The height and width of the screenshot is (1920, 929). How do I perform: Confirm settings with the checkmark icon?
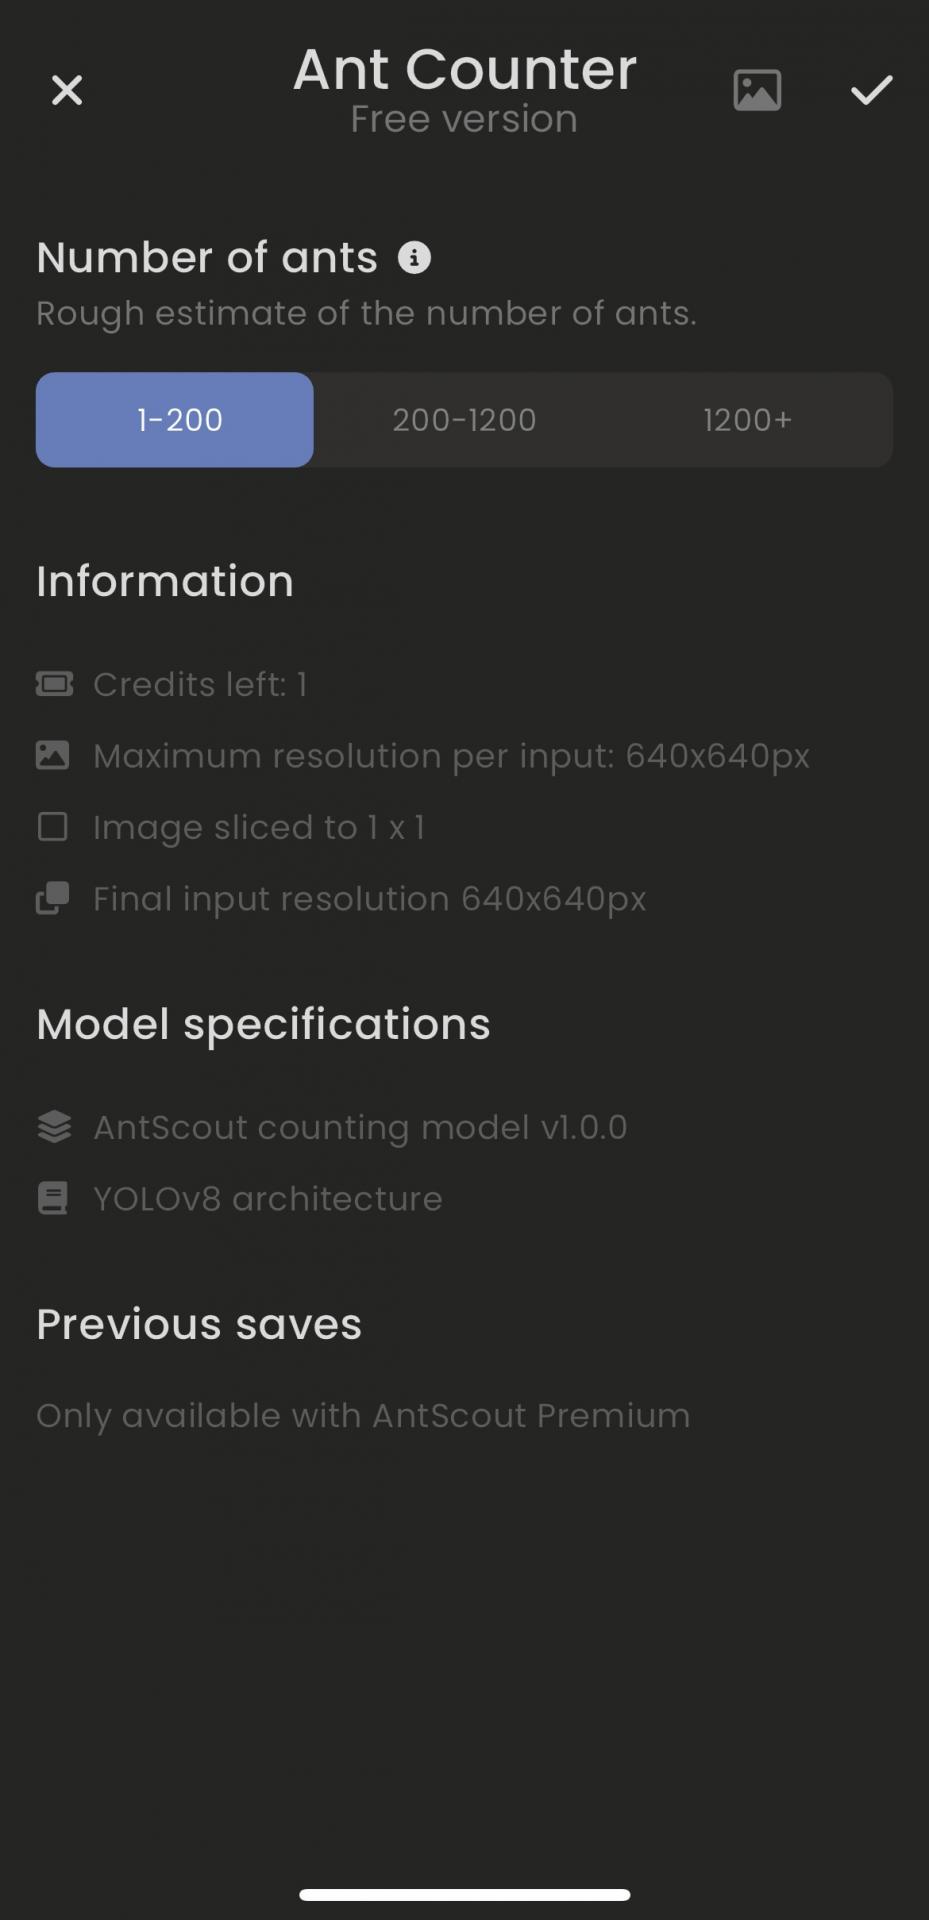[x=871, y=90]
